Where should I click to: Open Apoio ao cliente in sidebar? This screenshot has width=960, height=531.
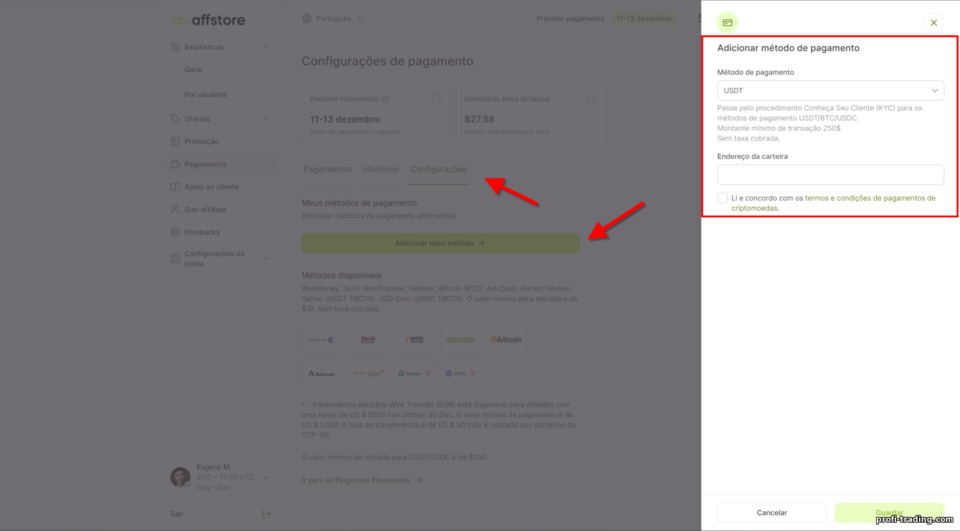coord(211,187)
